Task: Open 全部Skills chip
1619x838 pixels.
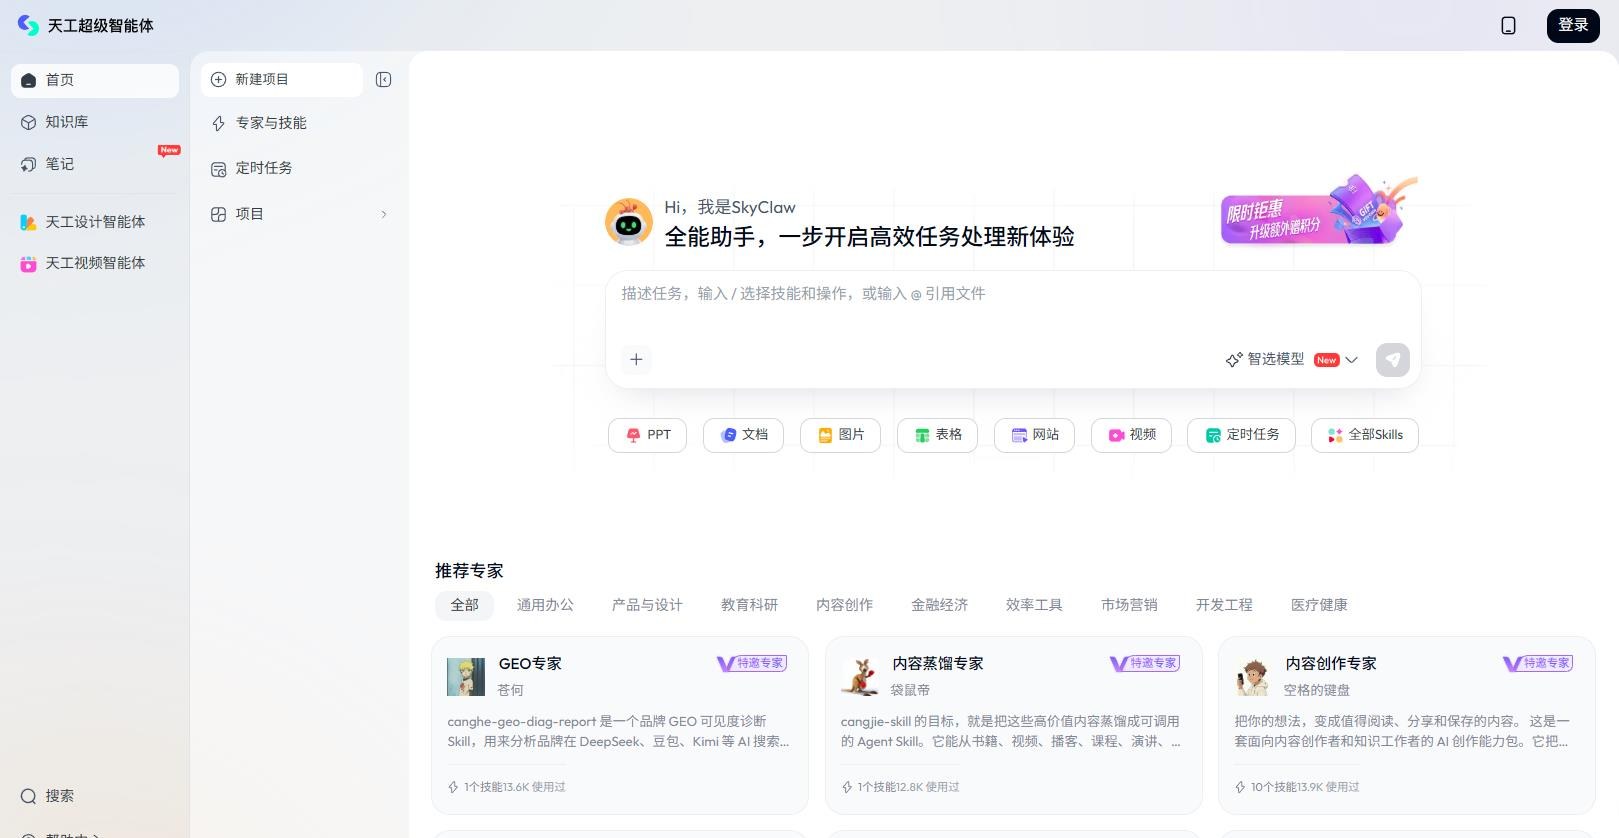Action: (x=1364, y=435)
